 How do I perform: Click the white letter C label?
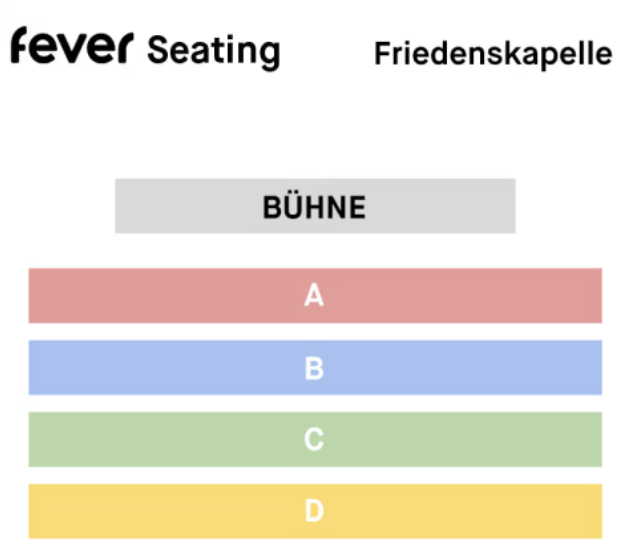pyautogui.click(x=314, y=439)
